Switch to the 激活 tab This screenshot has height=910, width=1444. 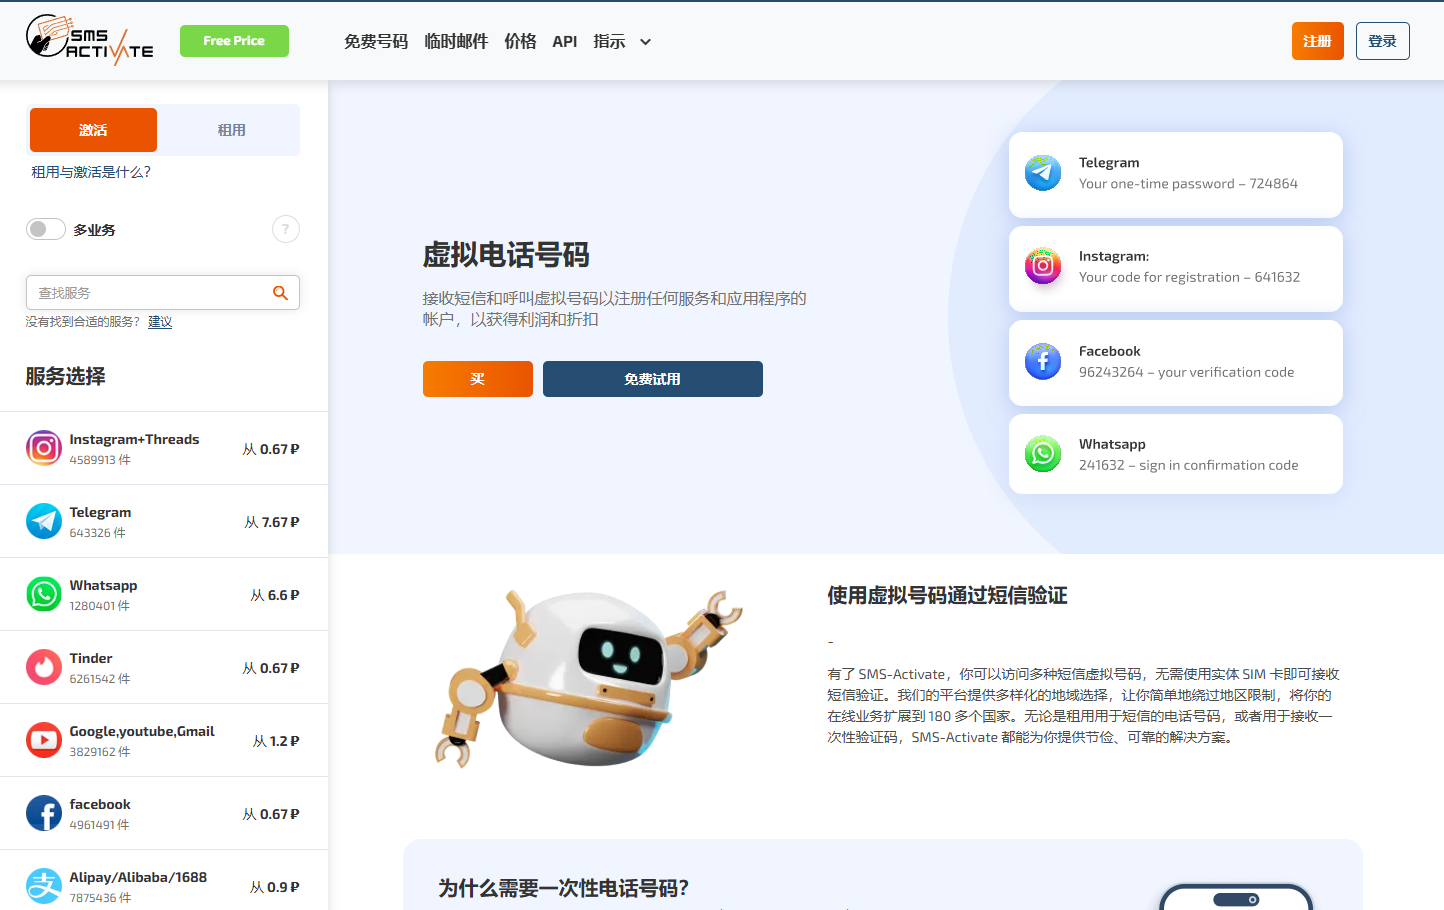pos(93,130)
